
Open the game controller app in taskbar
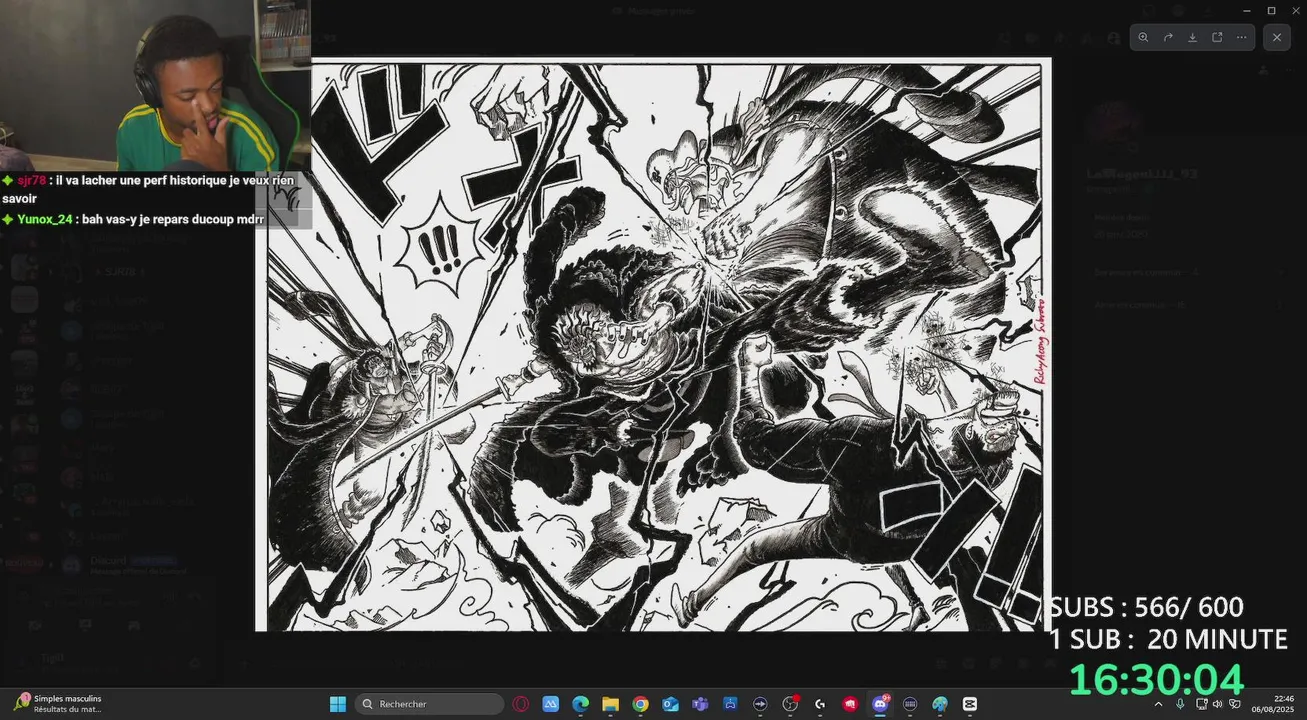pyautogui.click(x=730, y=704)
